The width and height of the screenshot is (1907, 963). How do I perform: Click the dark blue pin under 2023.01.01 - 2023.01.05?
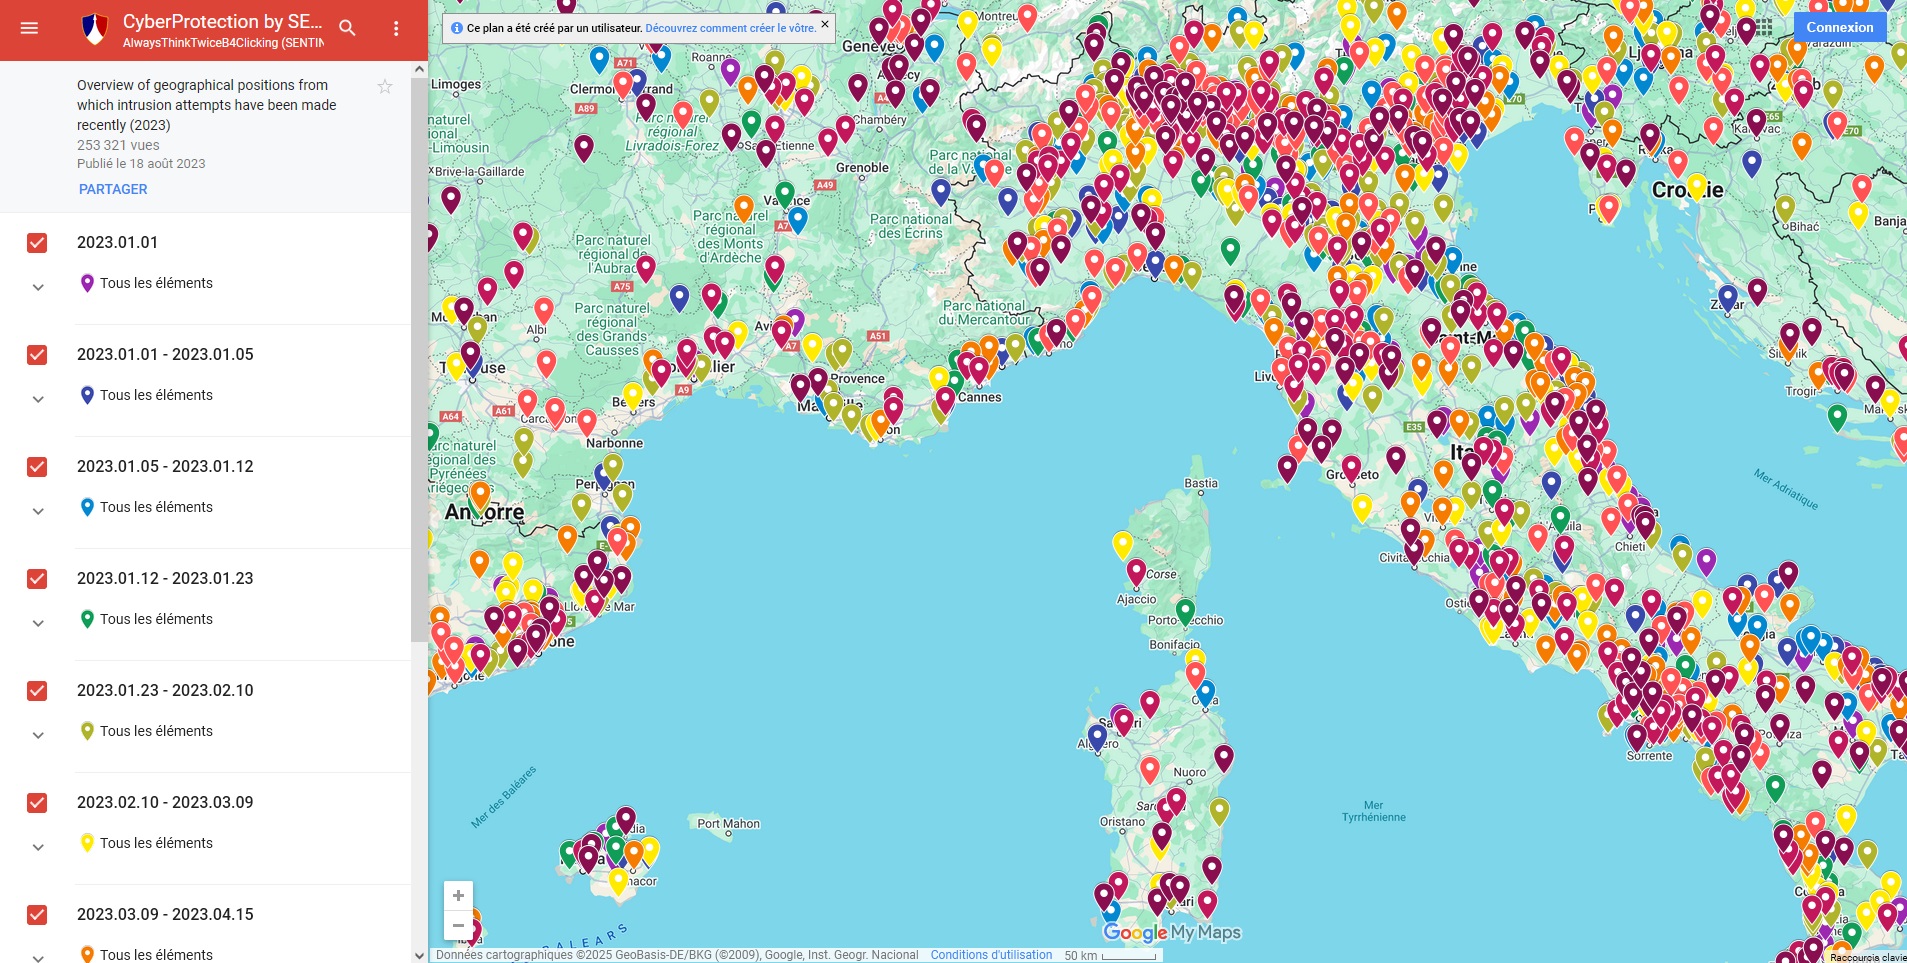[x=87, y=395]
